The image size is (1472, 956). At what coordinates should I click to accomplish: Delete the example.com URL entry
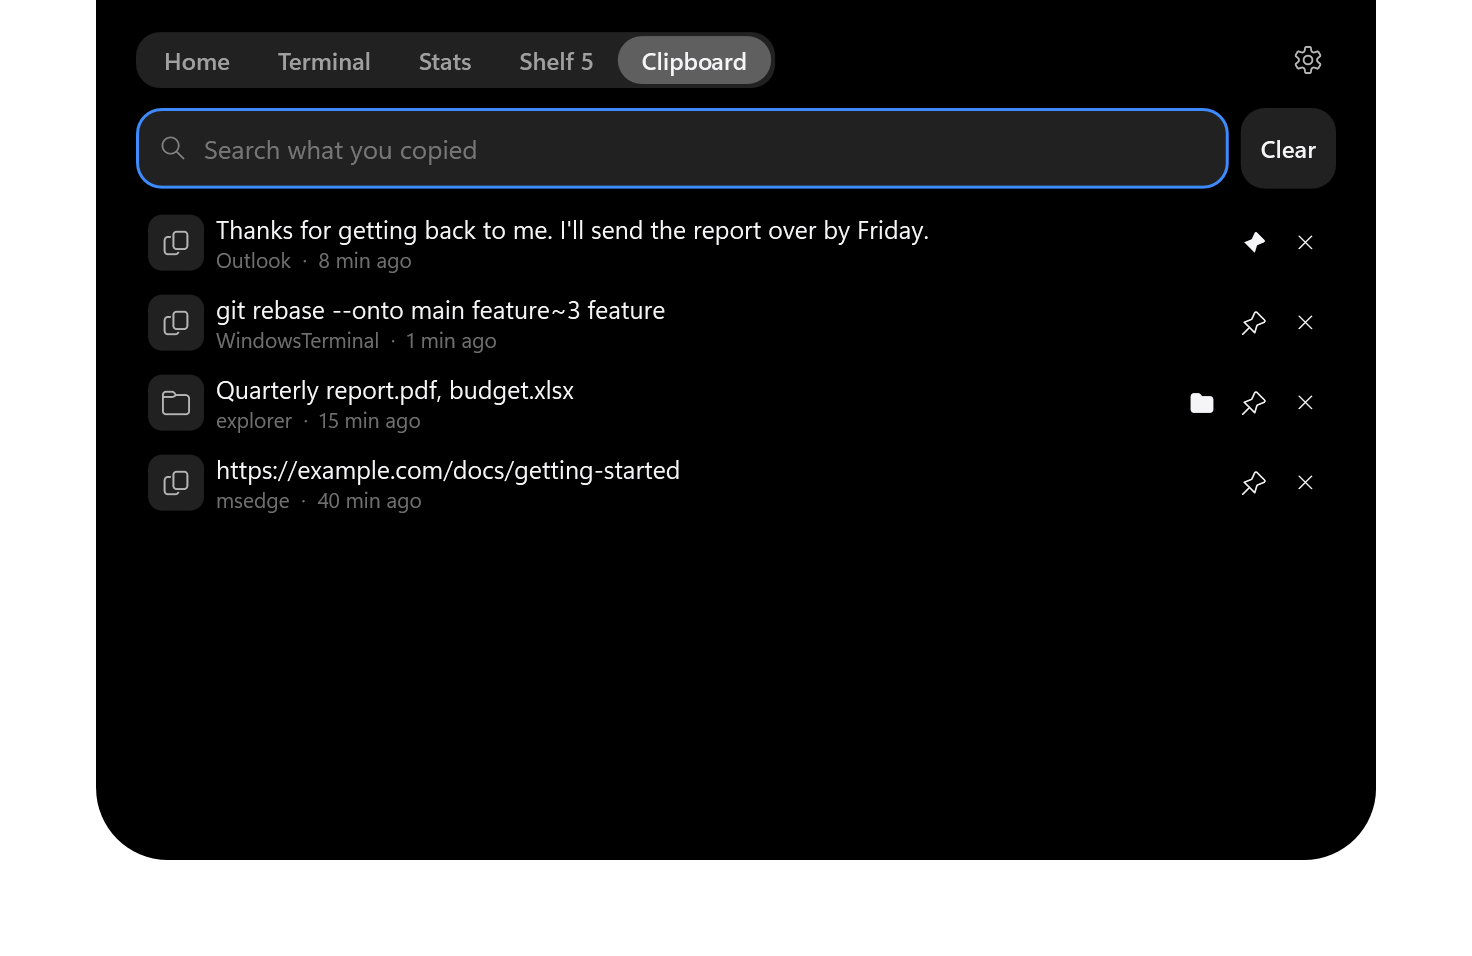tap(1305, 483)
